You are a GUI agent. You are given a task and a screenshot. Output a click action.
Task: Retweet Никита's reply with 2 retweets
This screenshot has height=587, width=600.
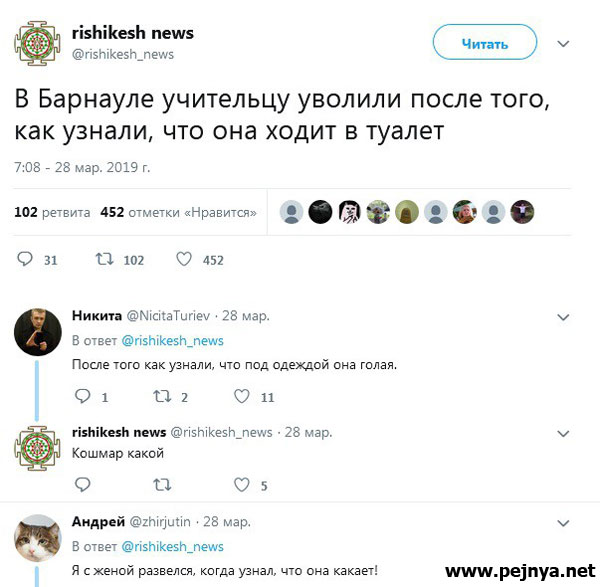click(162, 396)
